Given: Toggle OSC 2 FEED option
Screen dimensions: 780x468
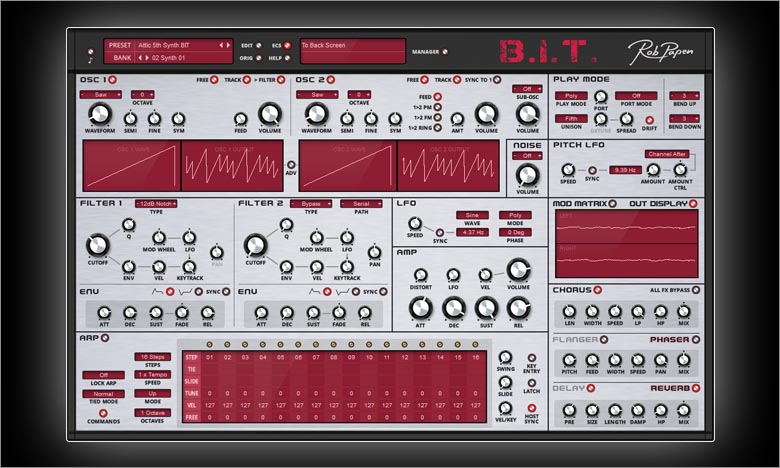Looking at the screenshot, I should pos(437,97).
